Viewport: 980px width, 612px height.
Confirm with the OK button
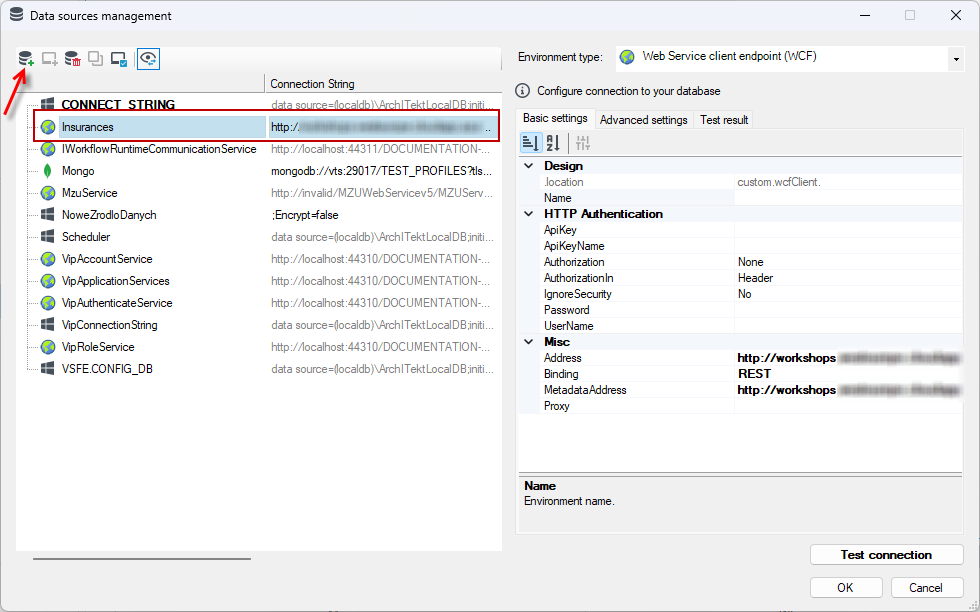846,587
